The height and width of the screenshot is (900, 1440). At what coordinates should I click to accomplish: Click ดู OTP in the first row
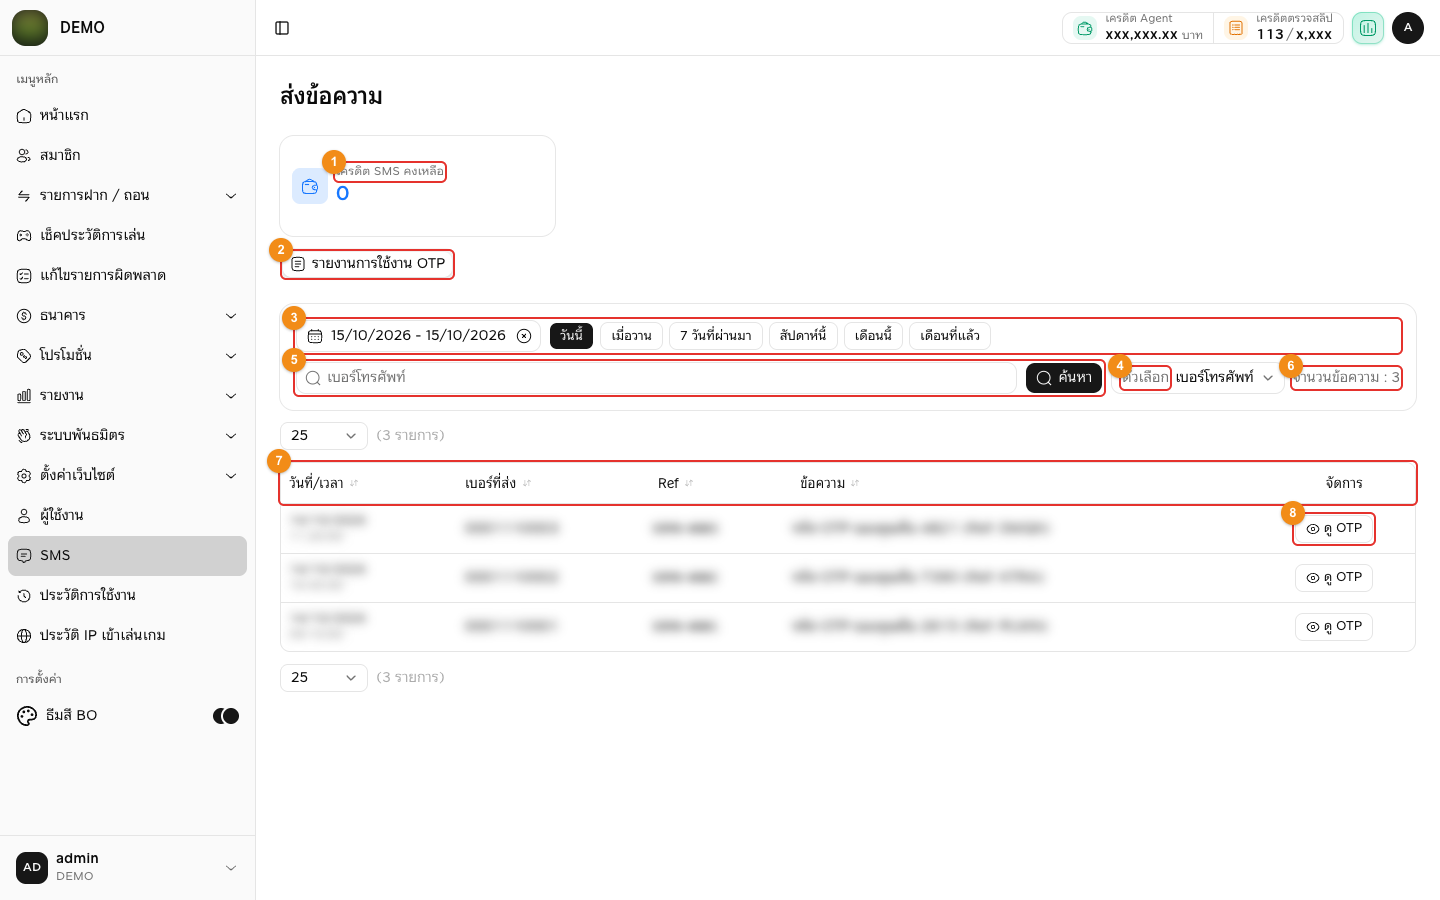[1334, 529]
